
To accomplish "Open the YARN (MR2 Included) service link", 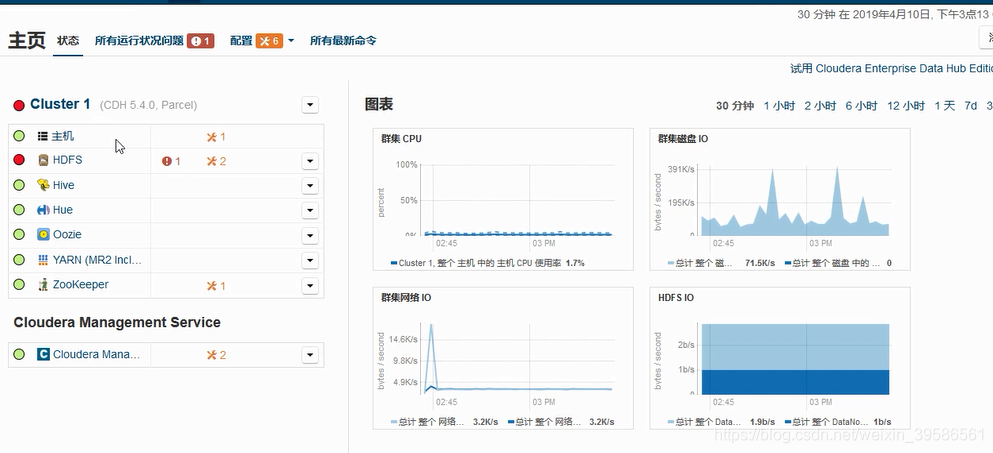I will pos(98,260).
